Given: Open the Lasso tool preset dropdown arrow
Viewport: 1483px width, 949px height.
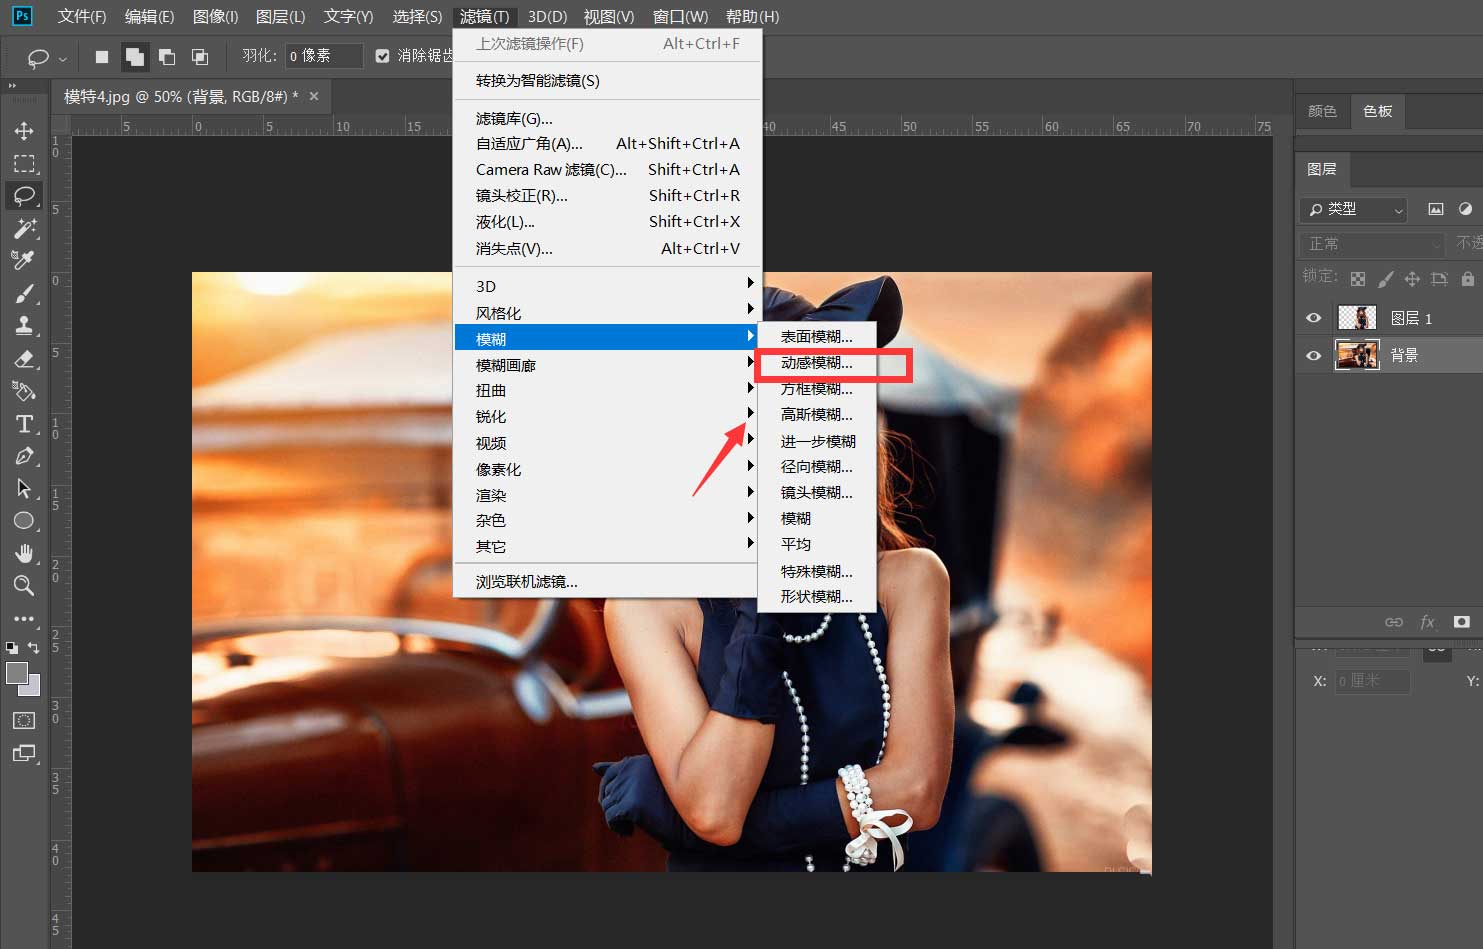Looking at the screenshot, I should [x=63, y=59].
